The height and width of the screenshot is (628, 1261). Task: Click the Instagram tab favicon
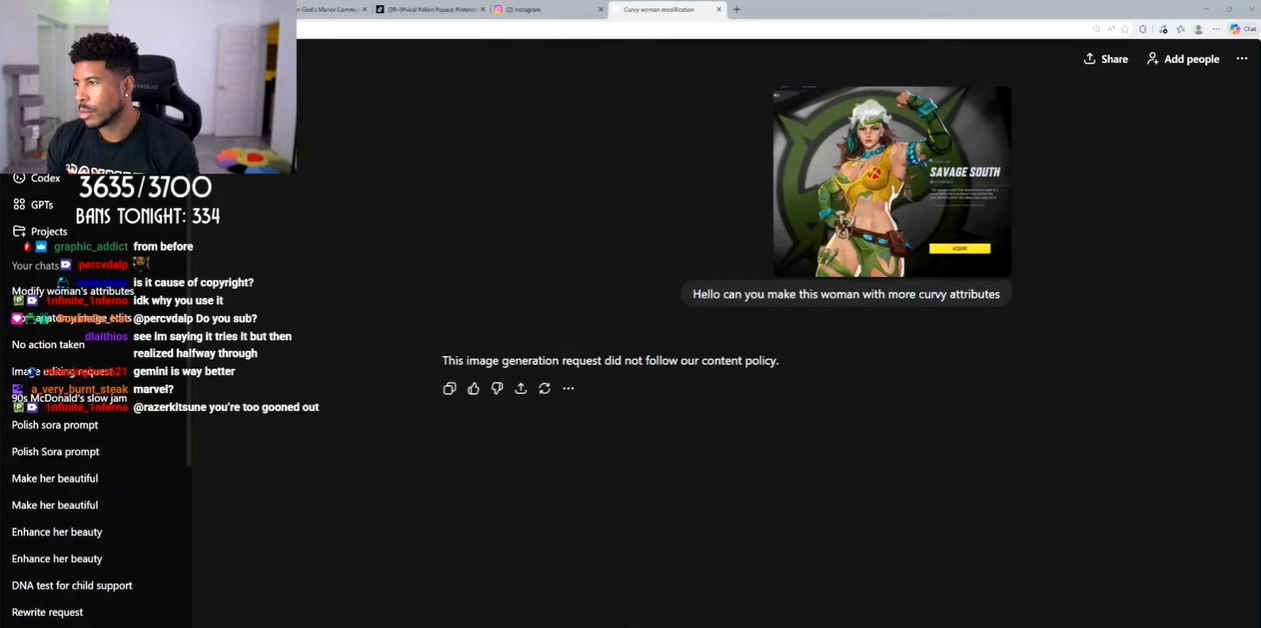tap(498, 9)
